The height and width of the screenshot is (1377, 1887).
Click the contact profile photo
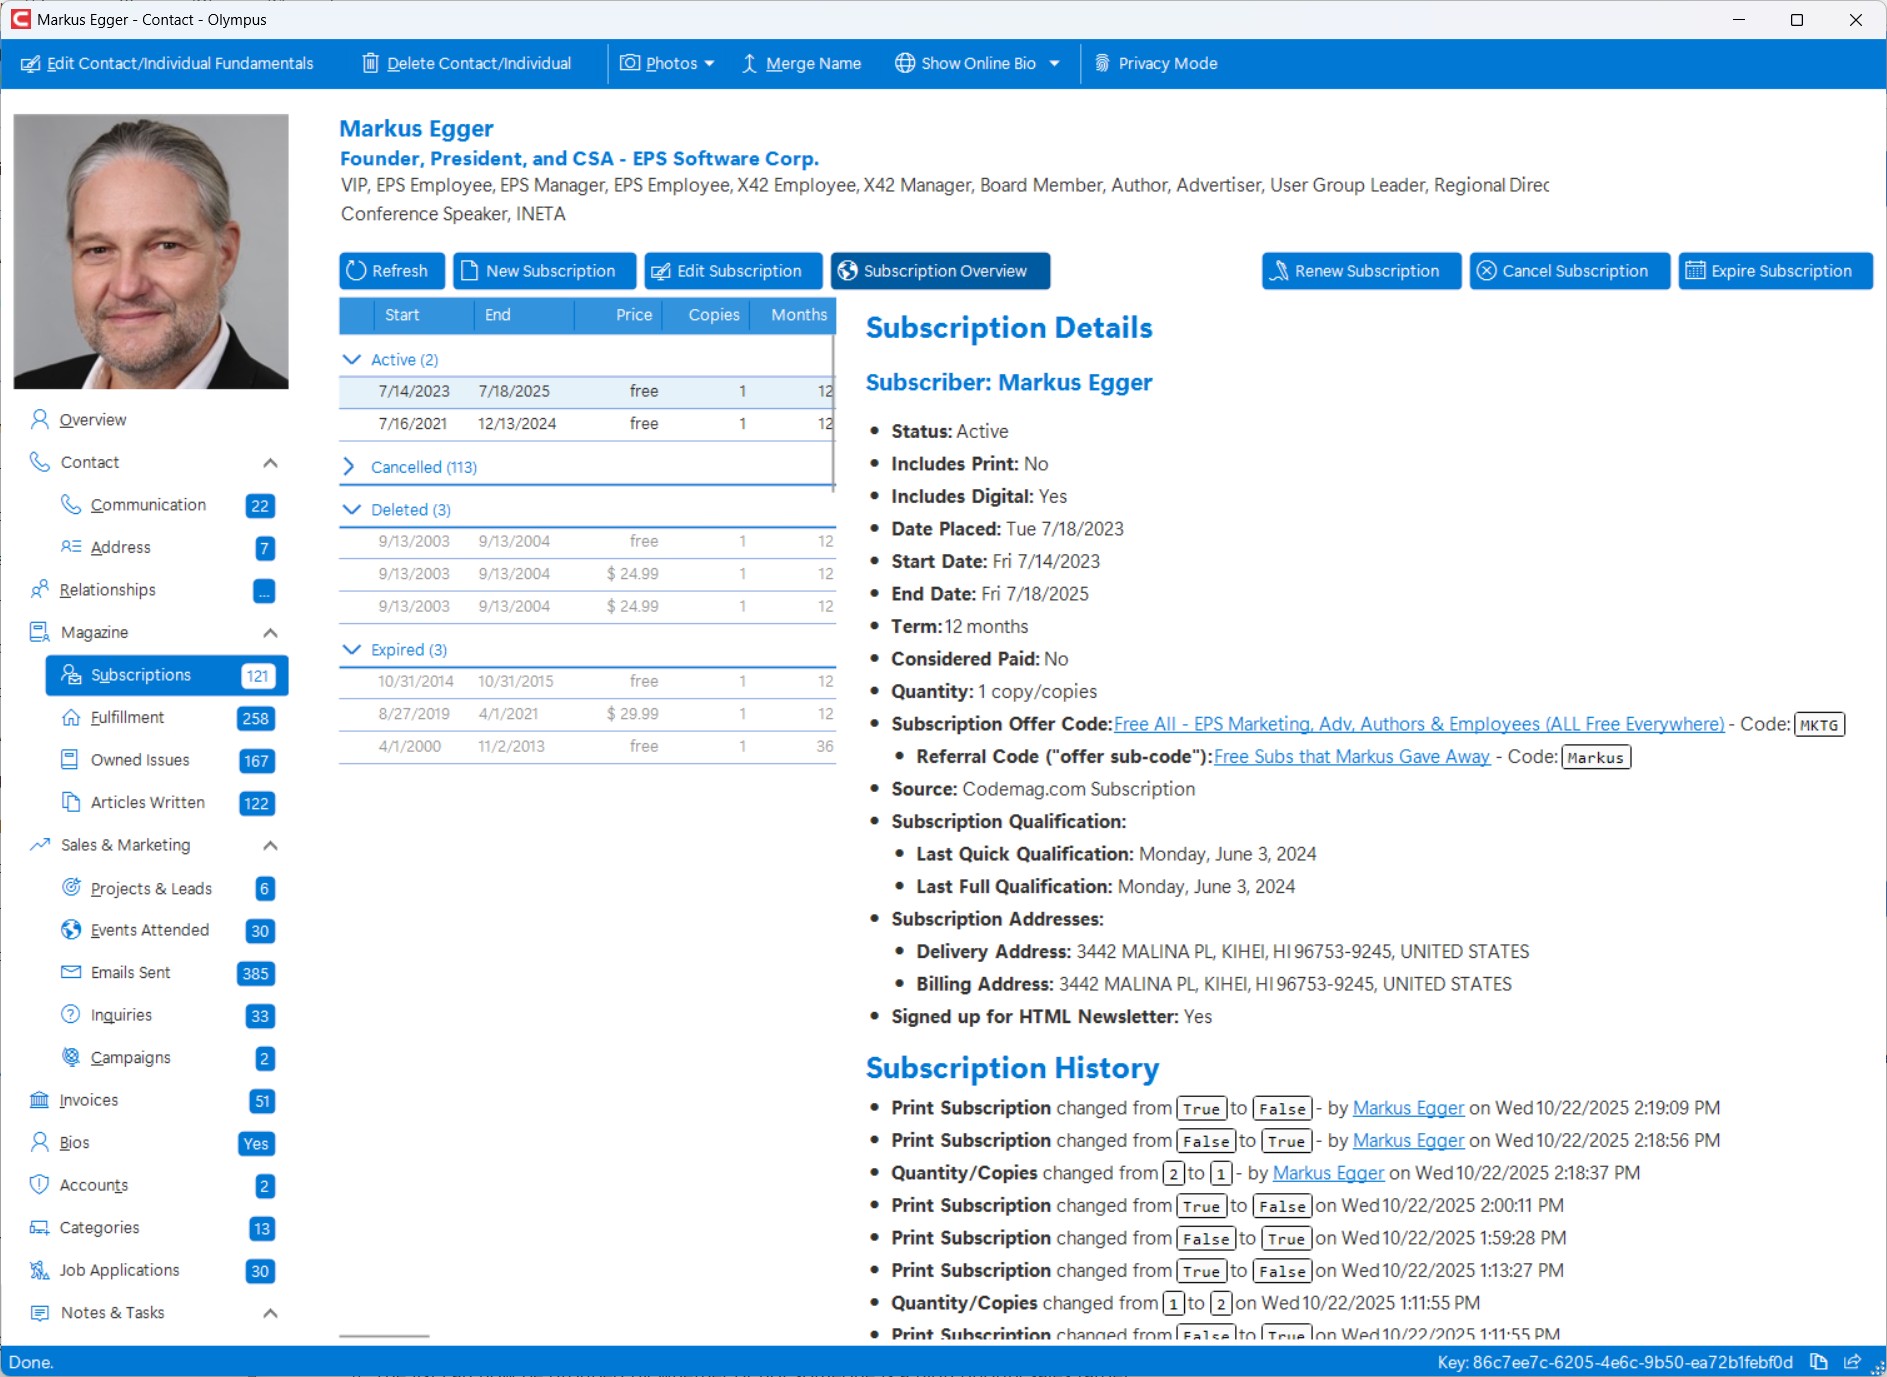coord(151,251)
